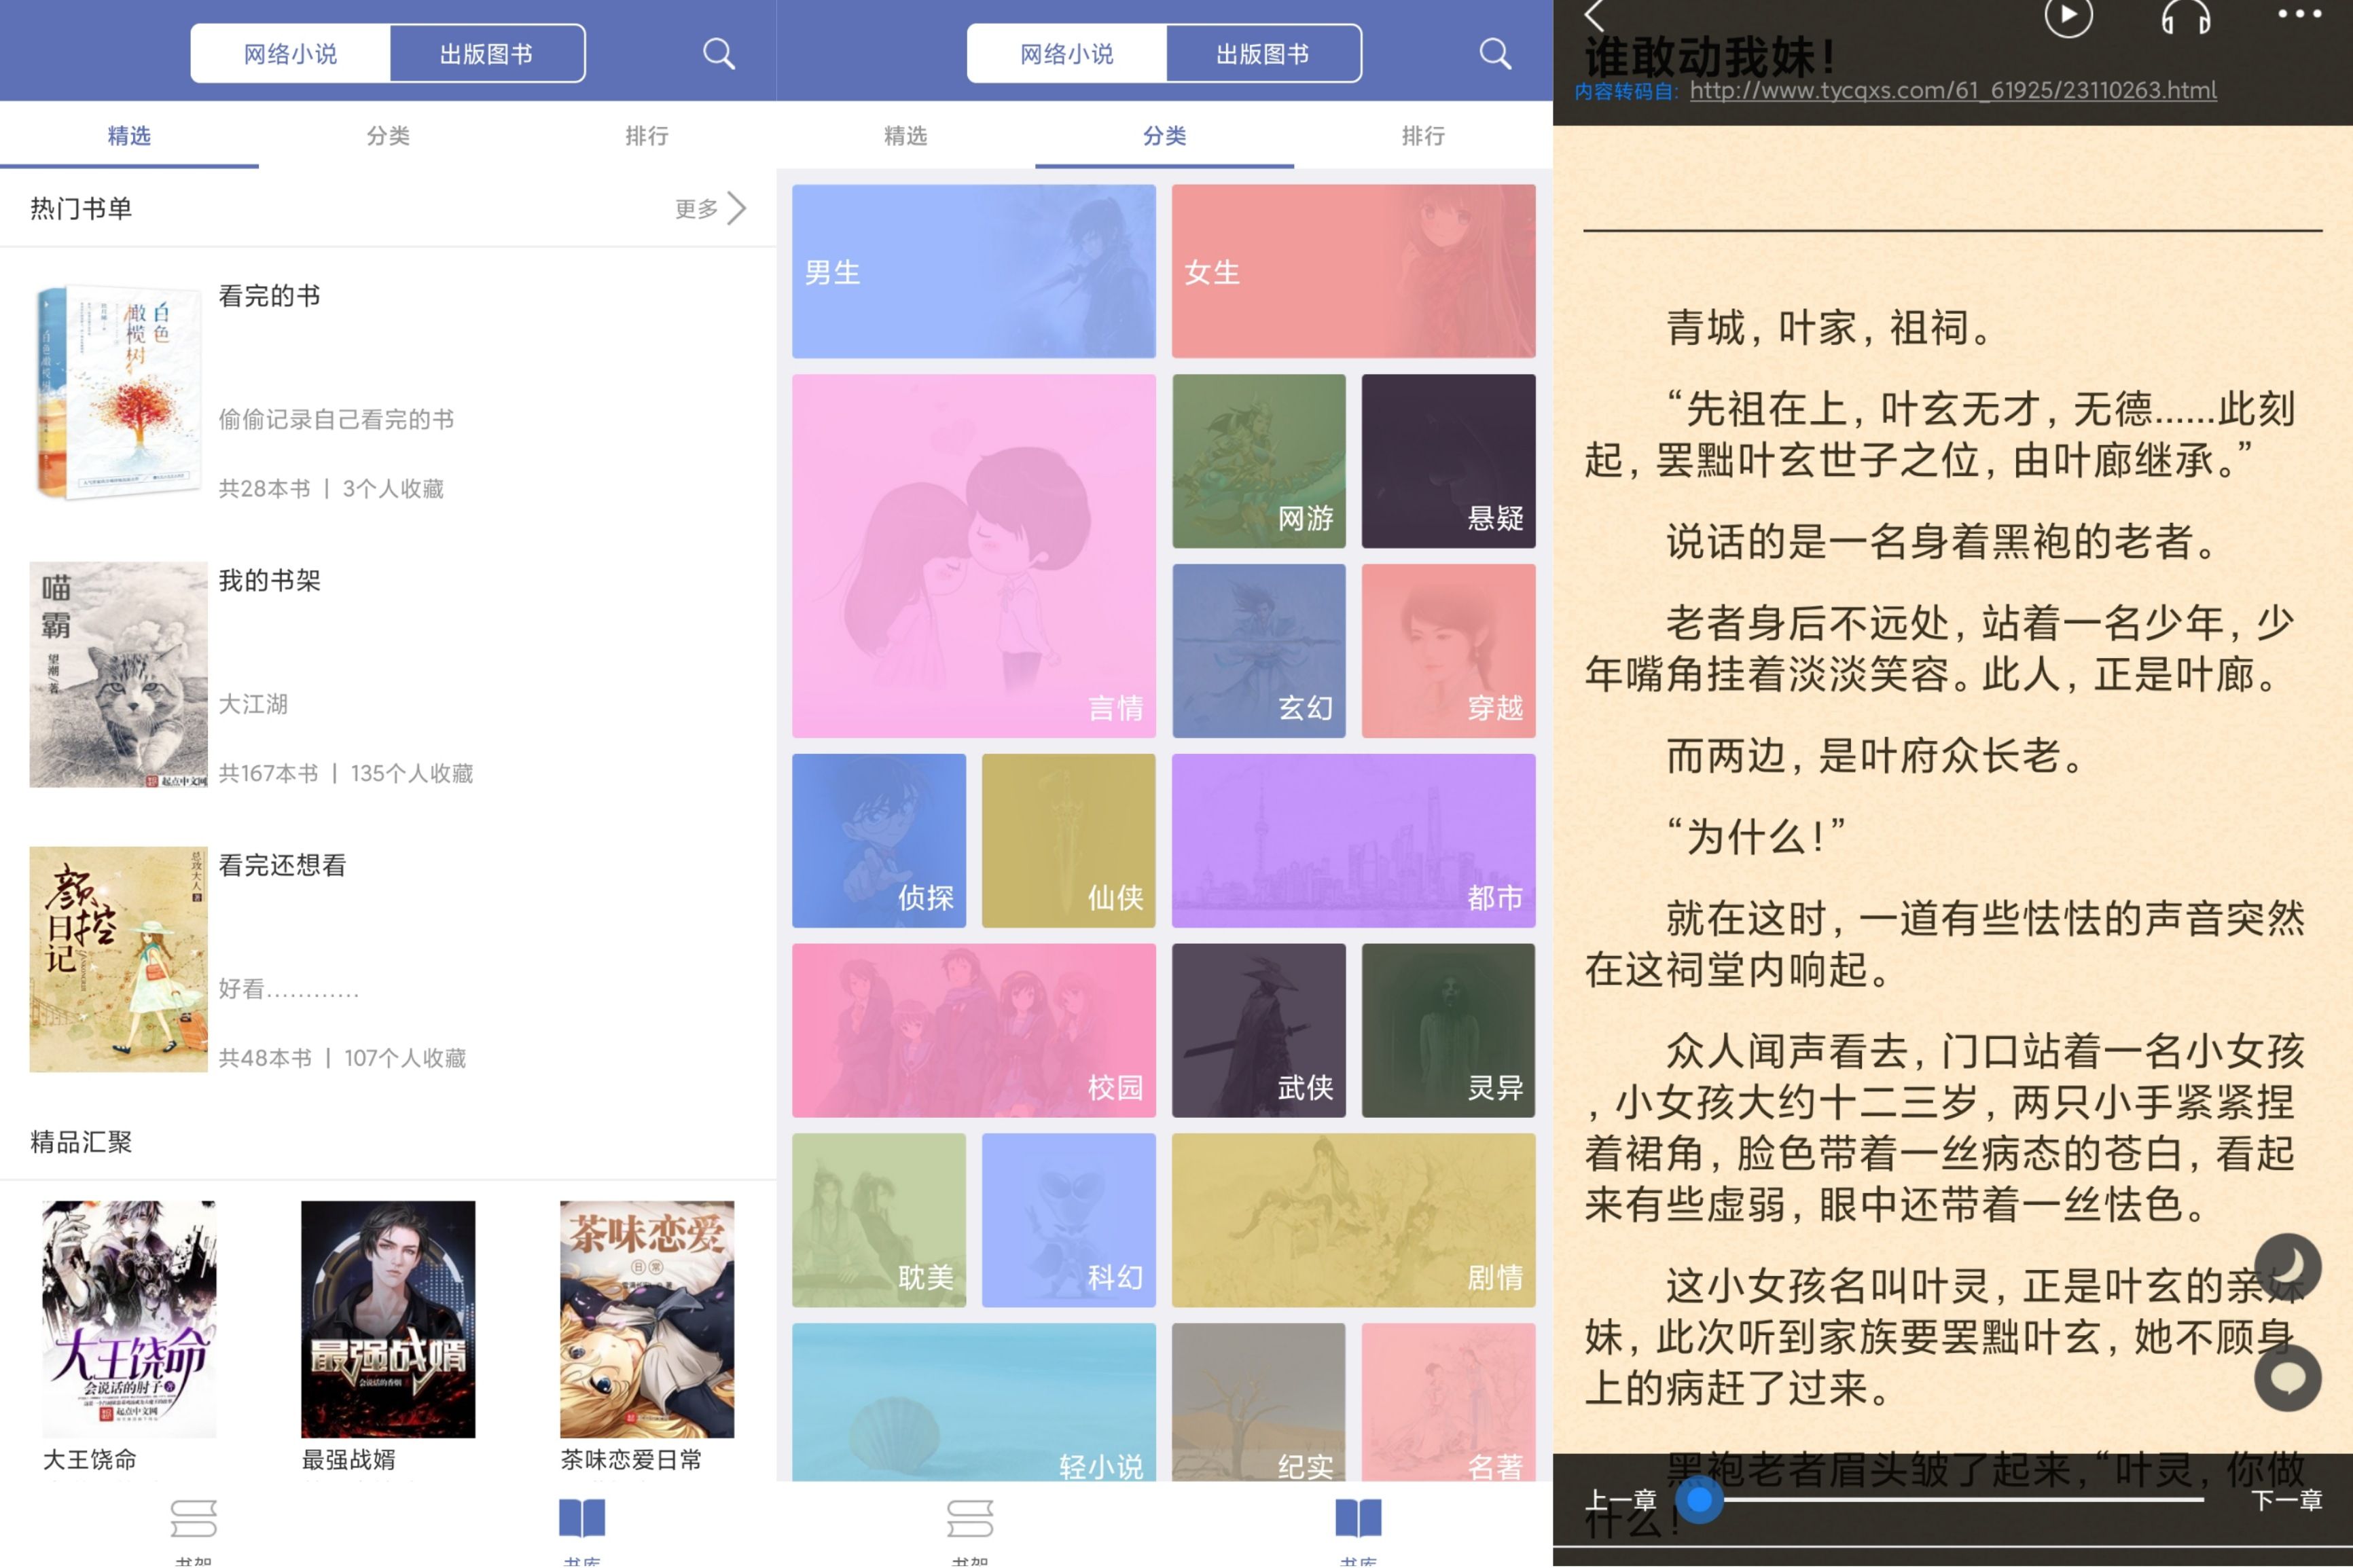Expand 热门书单 with the 更多 chevron
The width and height of the screenshot is (2353, 1568).
711,208
